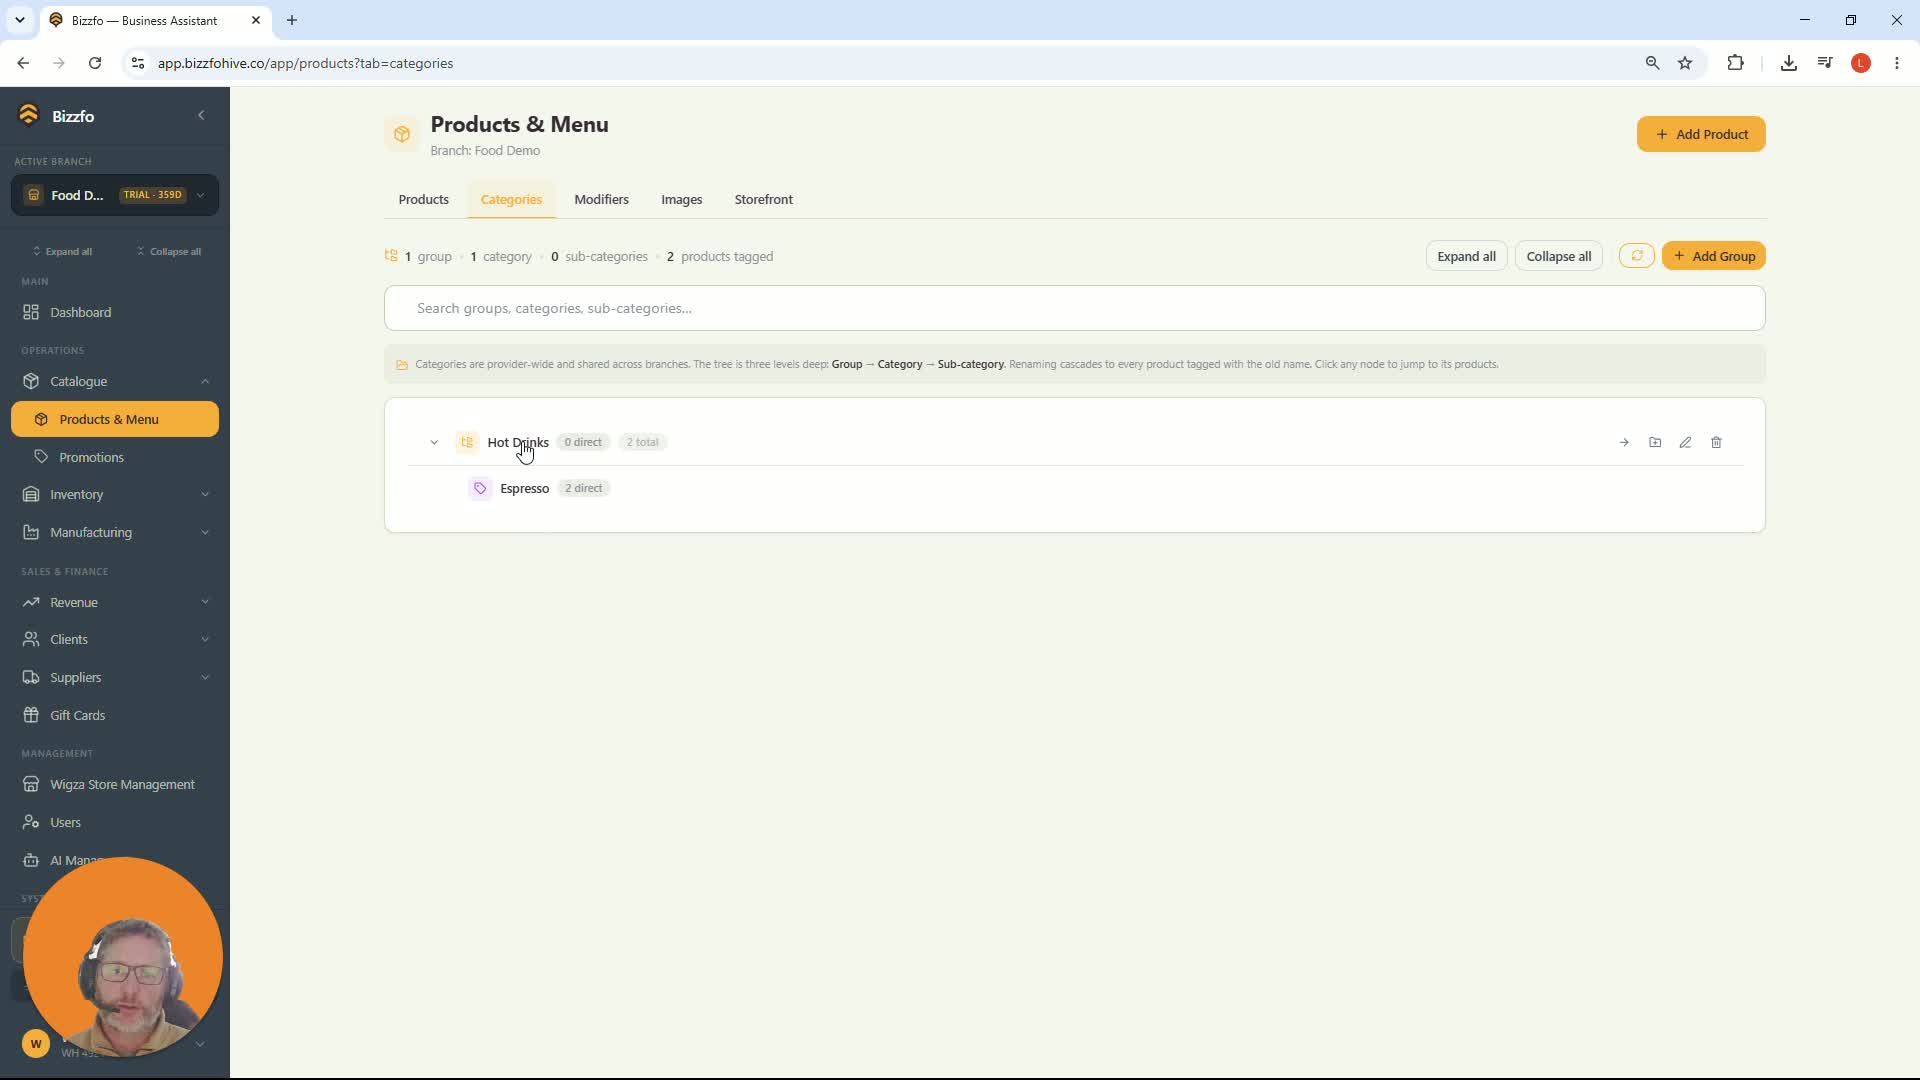Collapse the Hot Drinks group chevron
The width and height of the screenshot is (1920, 1080).
(x=434, y=442)
